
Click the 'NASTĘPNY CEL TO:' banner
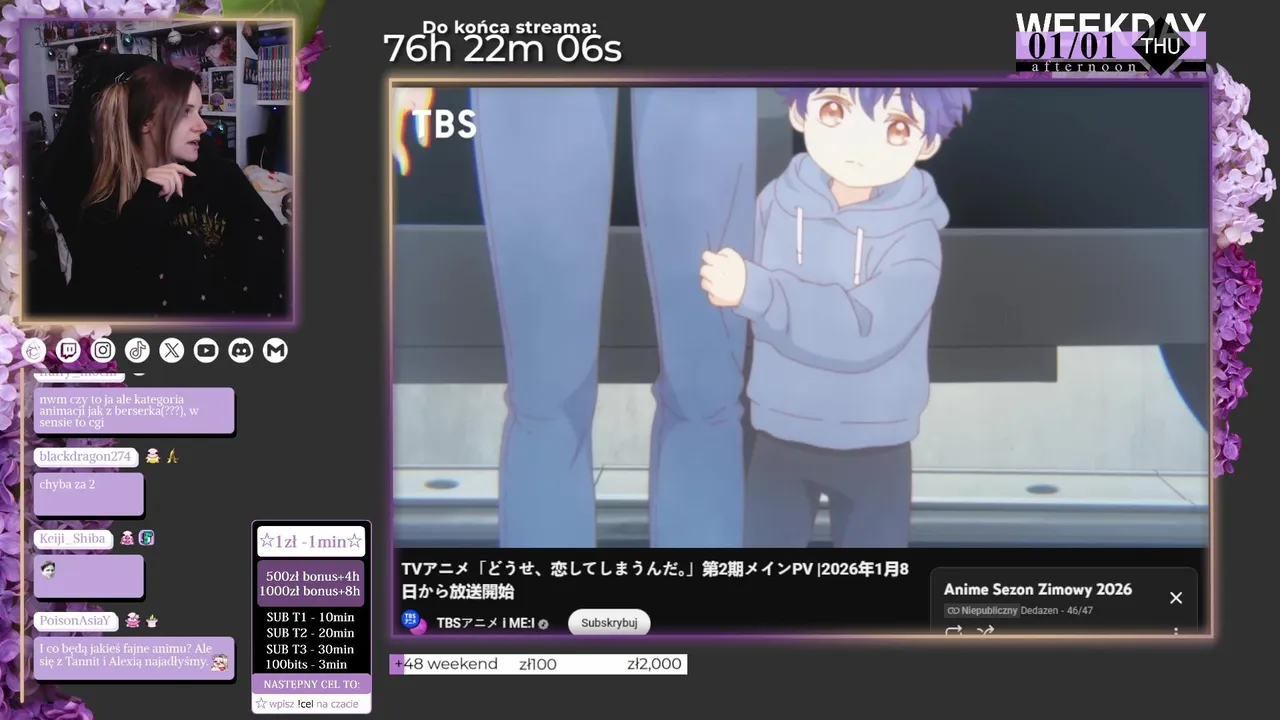pyautogui.click(x=311, y=684)
